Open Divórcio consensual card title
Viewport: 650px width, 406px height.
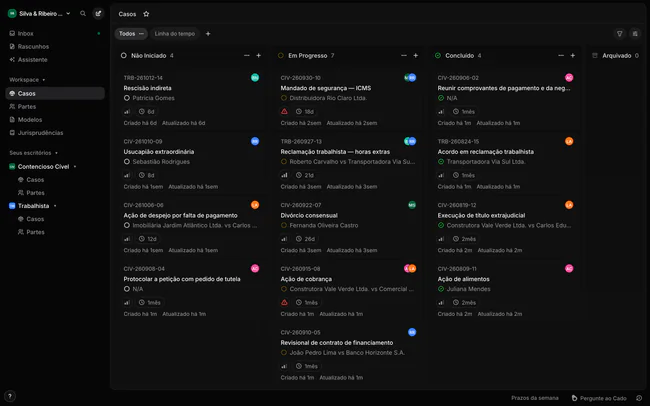[309, 216]
